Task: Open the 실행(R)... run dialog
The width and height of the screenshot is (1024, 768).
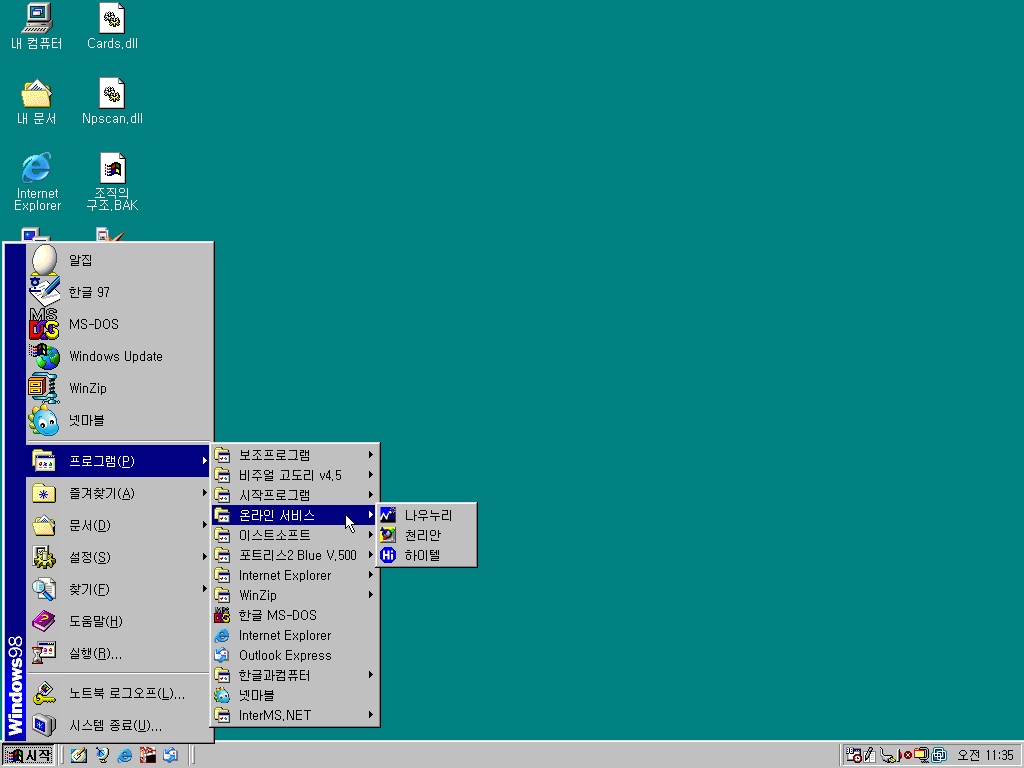Action: click(120, 653)
